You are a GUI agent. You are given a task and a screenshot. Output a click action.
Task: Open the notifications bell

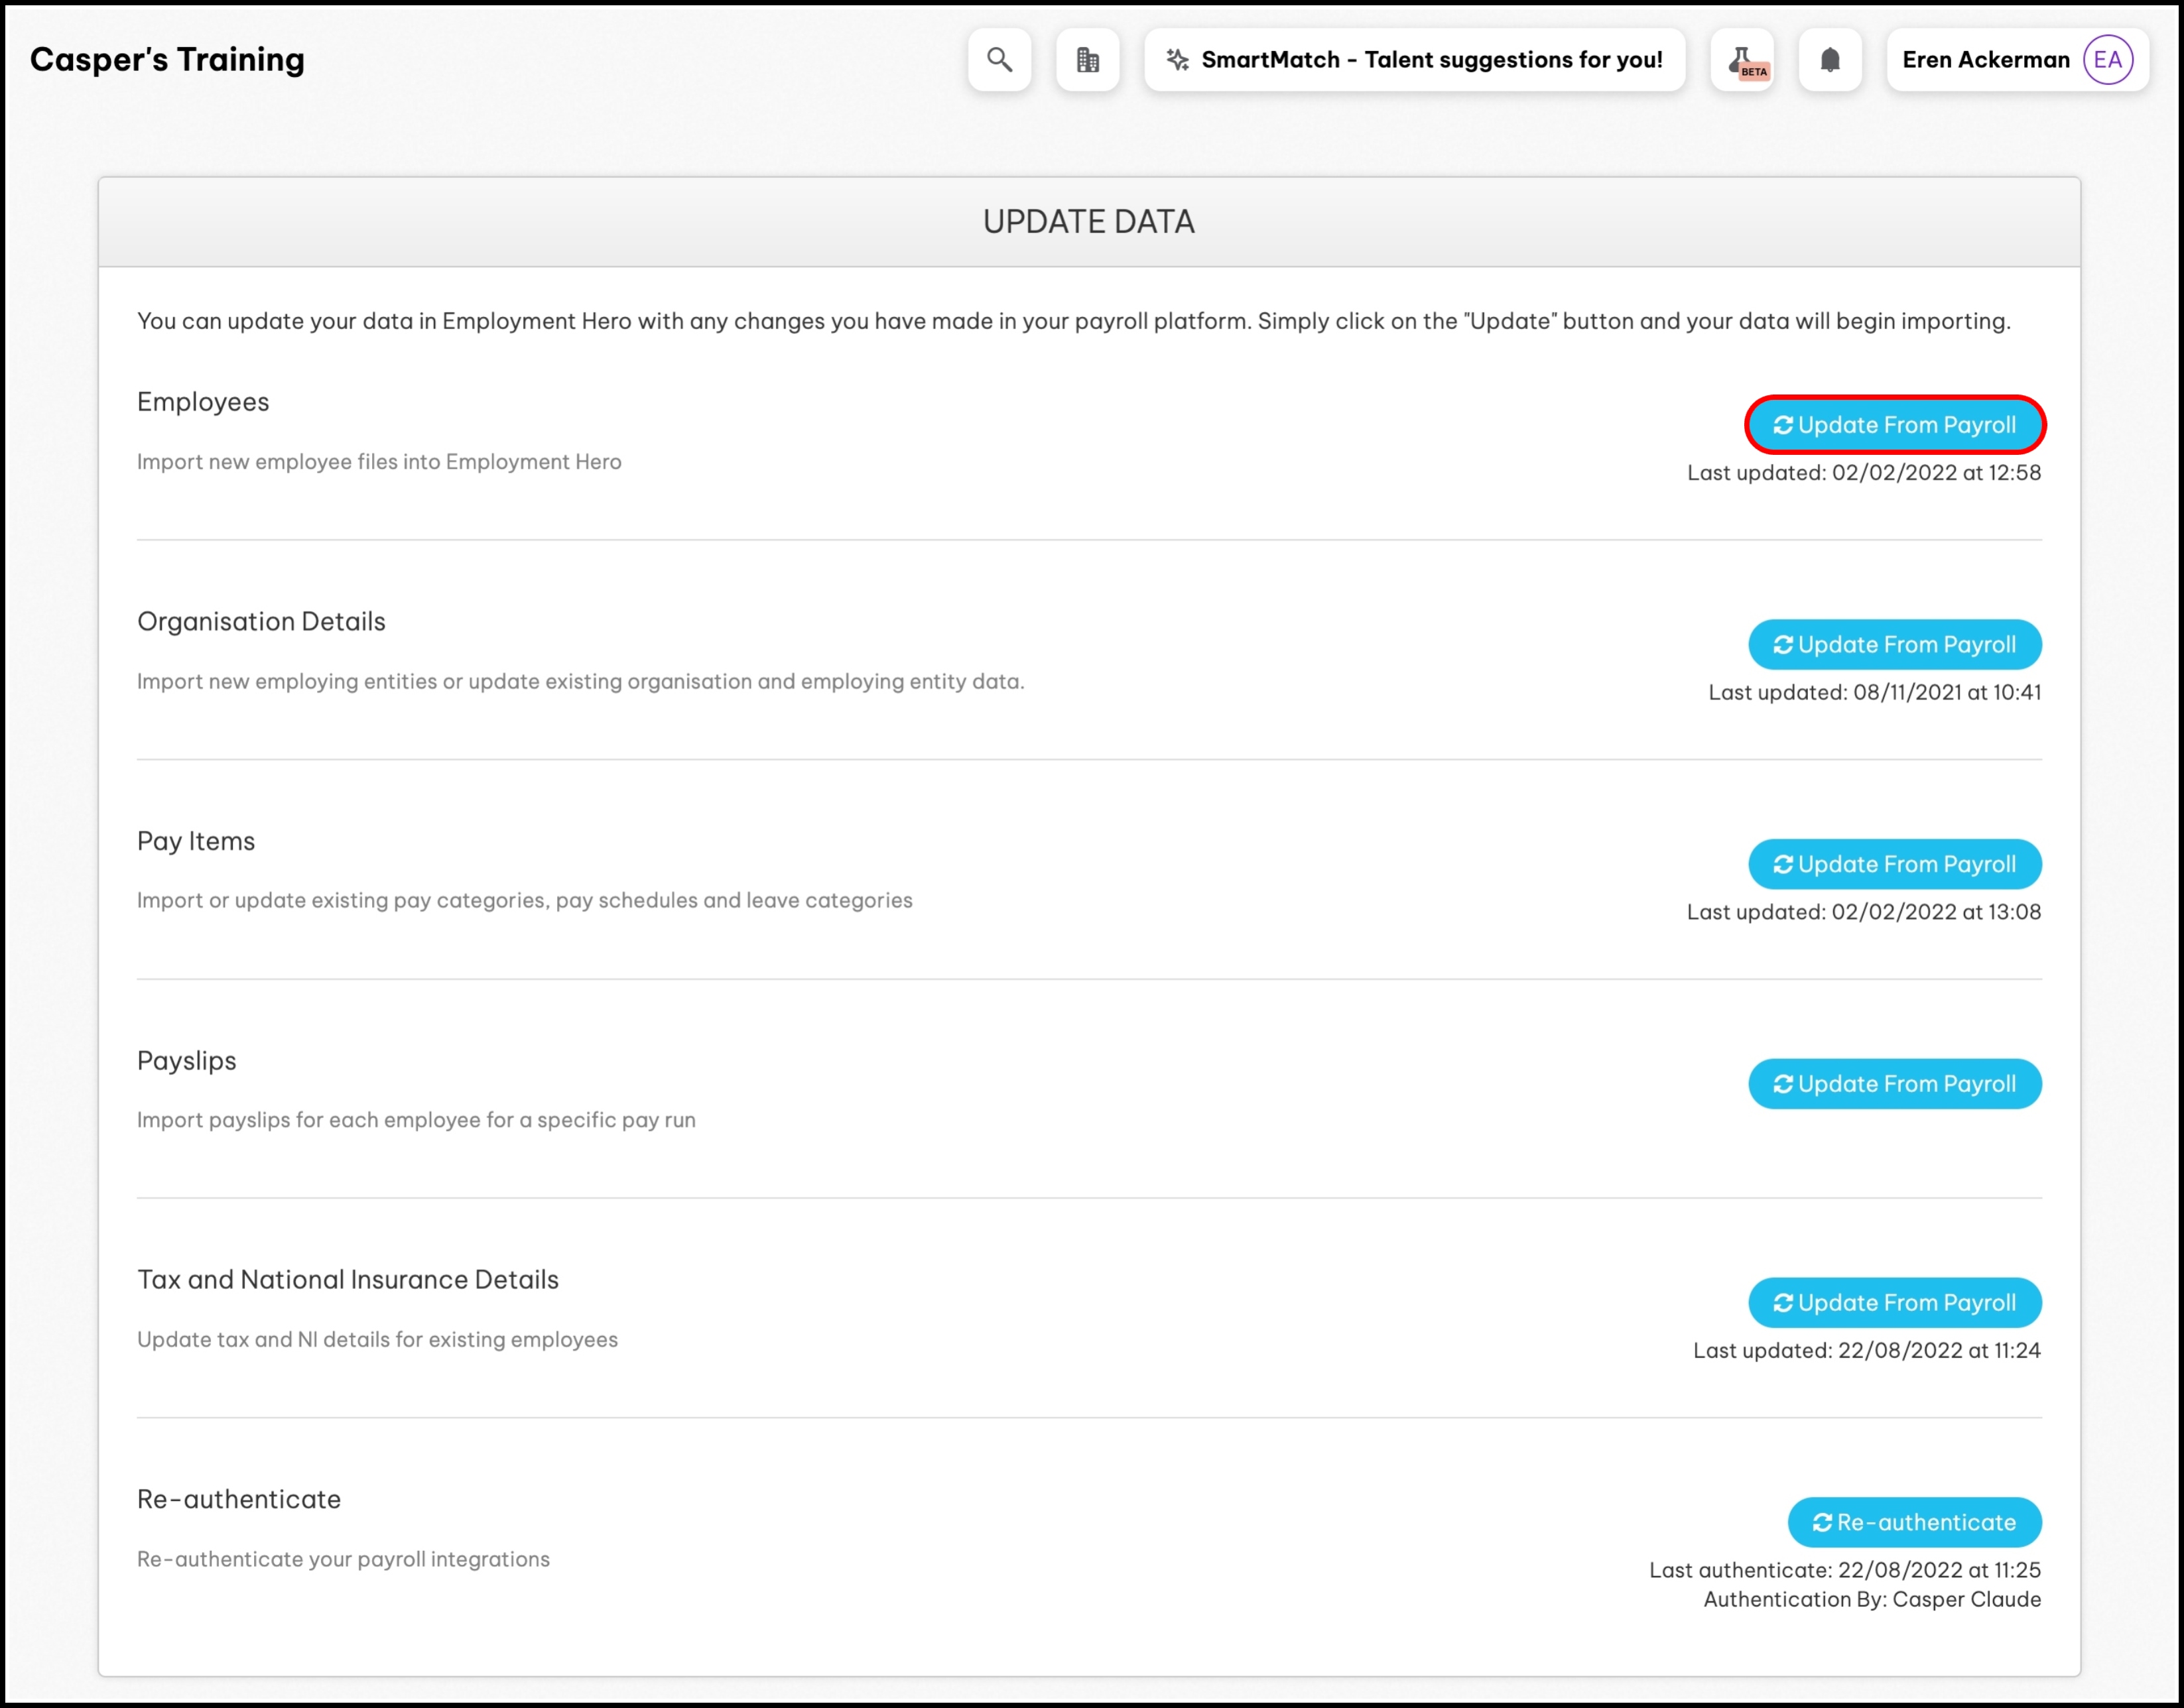(1829, 60)
